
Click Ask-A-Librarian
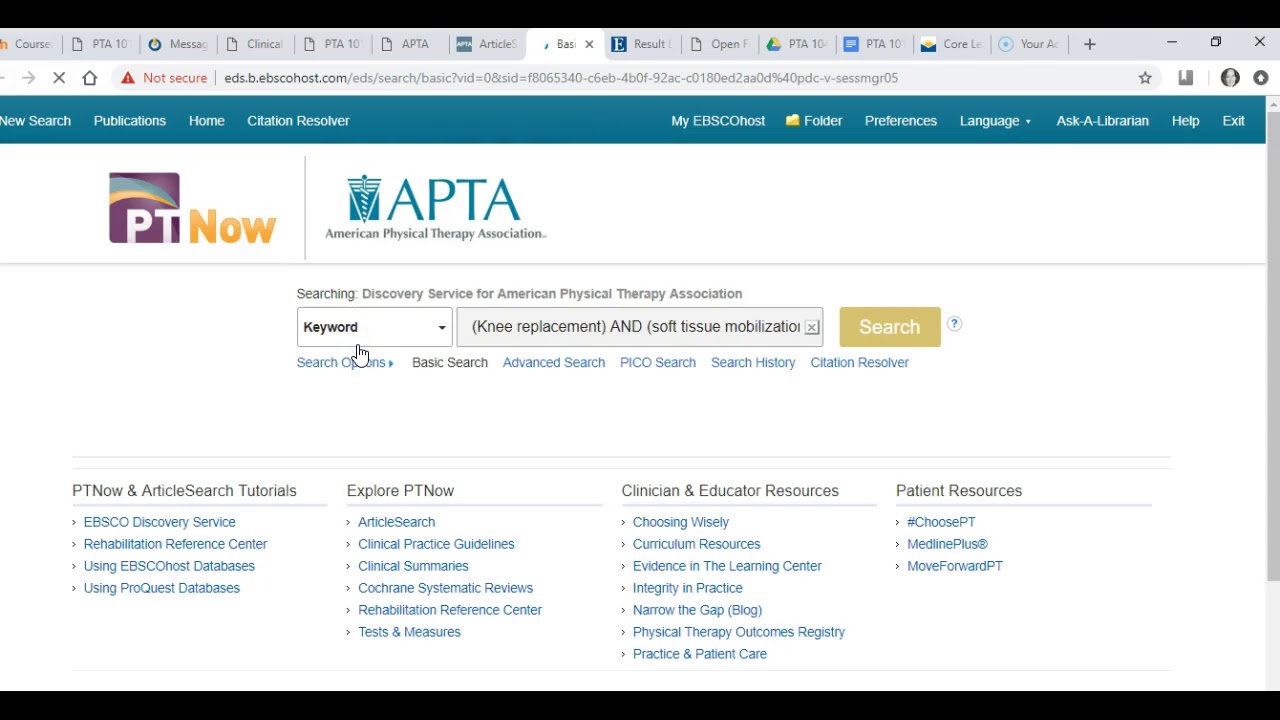1103,121
